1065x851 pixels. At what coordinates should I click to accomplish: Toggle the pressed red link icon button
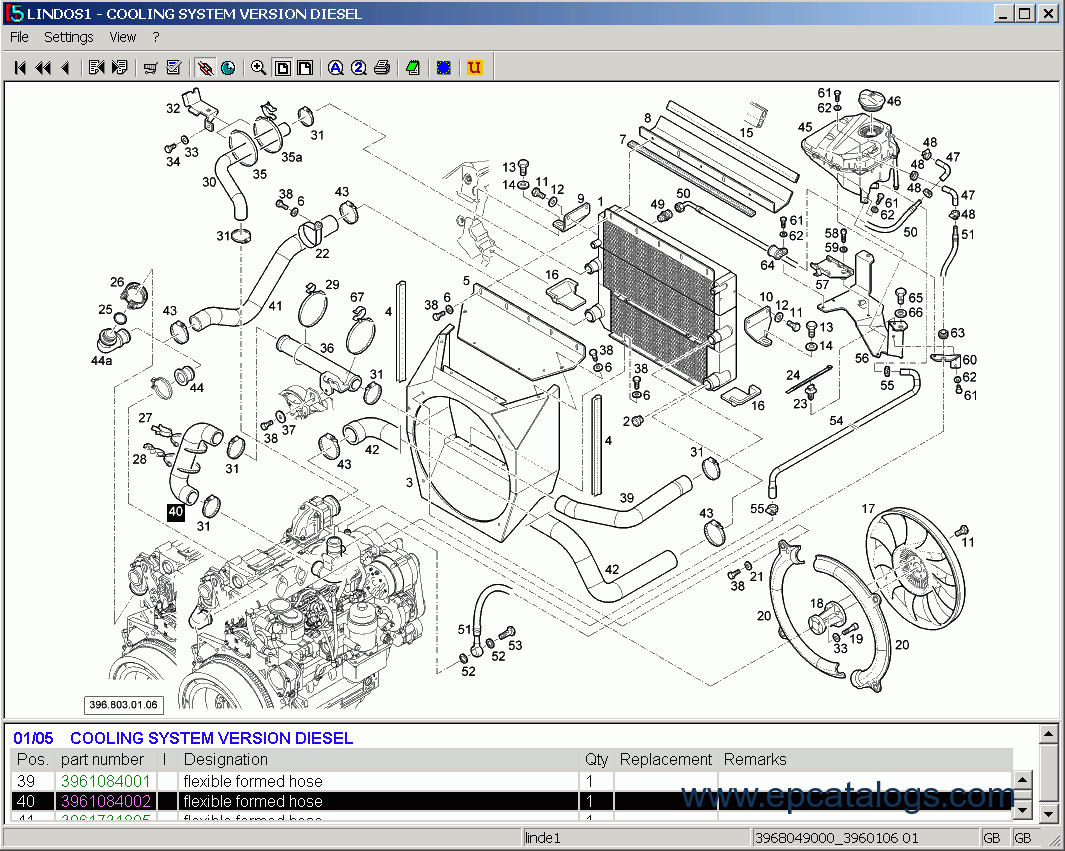pos(205,68)
